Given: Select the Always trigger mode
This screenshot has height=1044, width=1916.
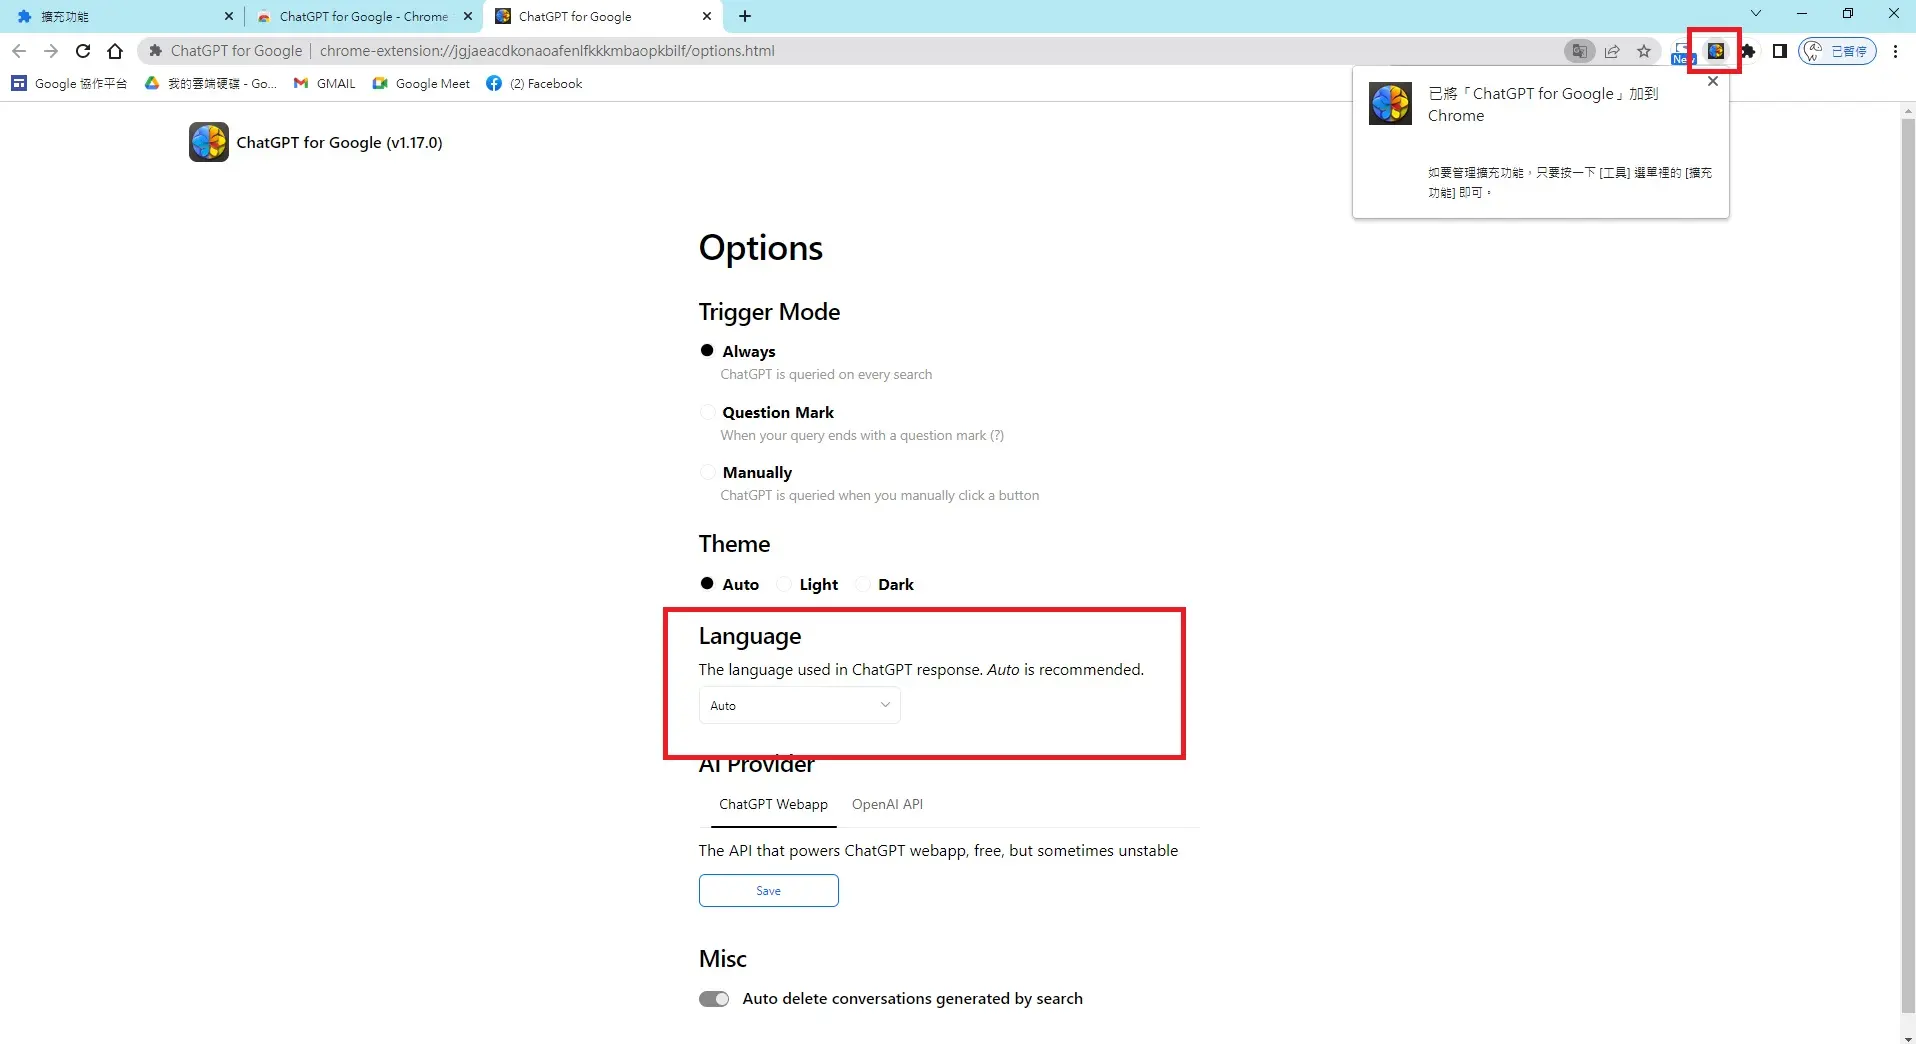Looking at the screenshot, I should [x=707, y=351].
